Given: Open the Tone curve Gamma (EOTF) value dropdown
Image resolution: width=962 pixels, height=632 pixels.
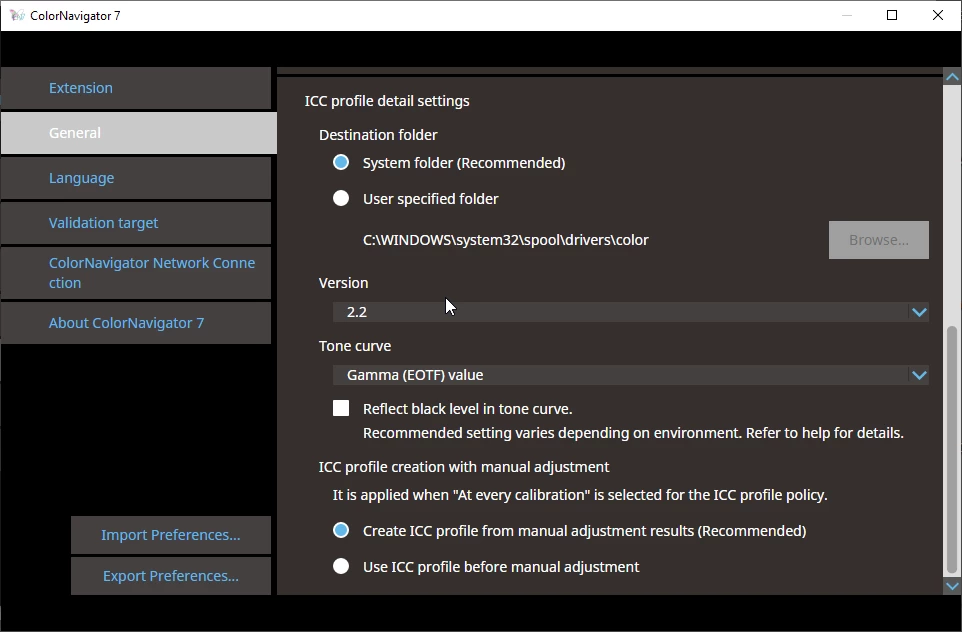Looking at the screenshot, I should [x=631, y=375].
